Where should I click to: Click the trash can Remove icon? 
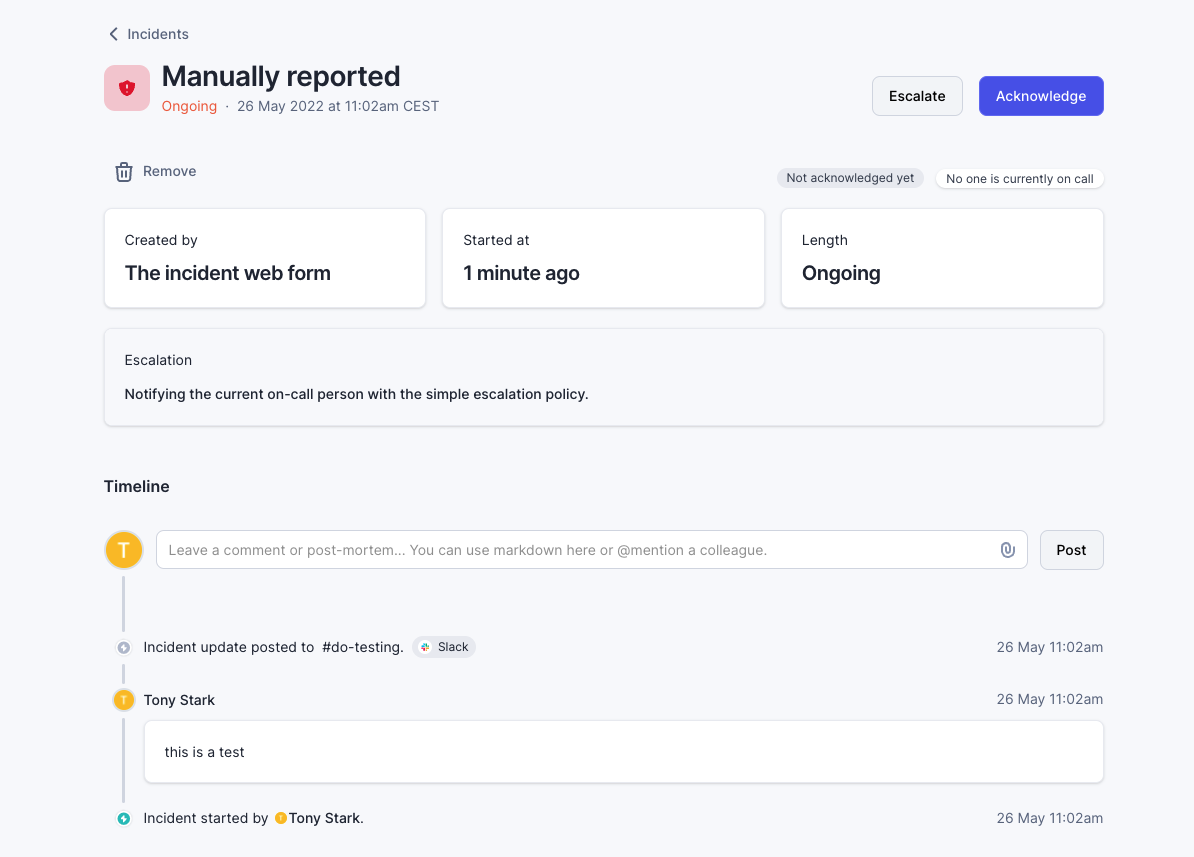124,172
